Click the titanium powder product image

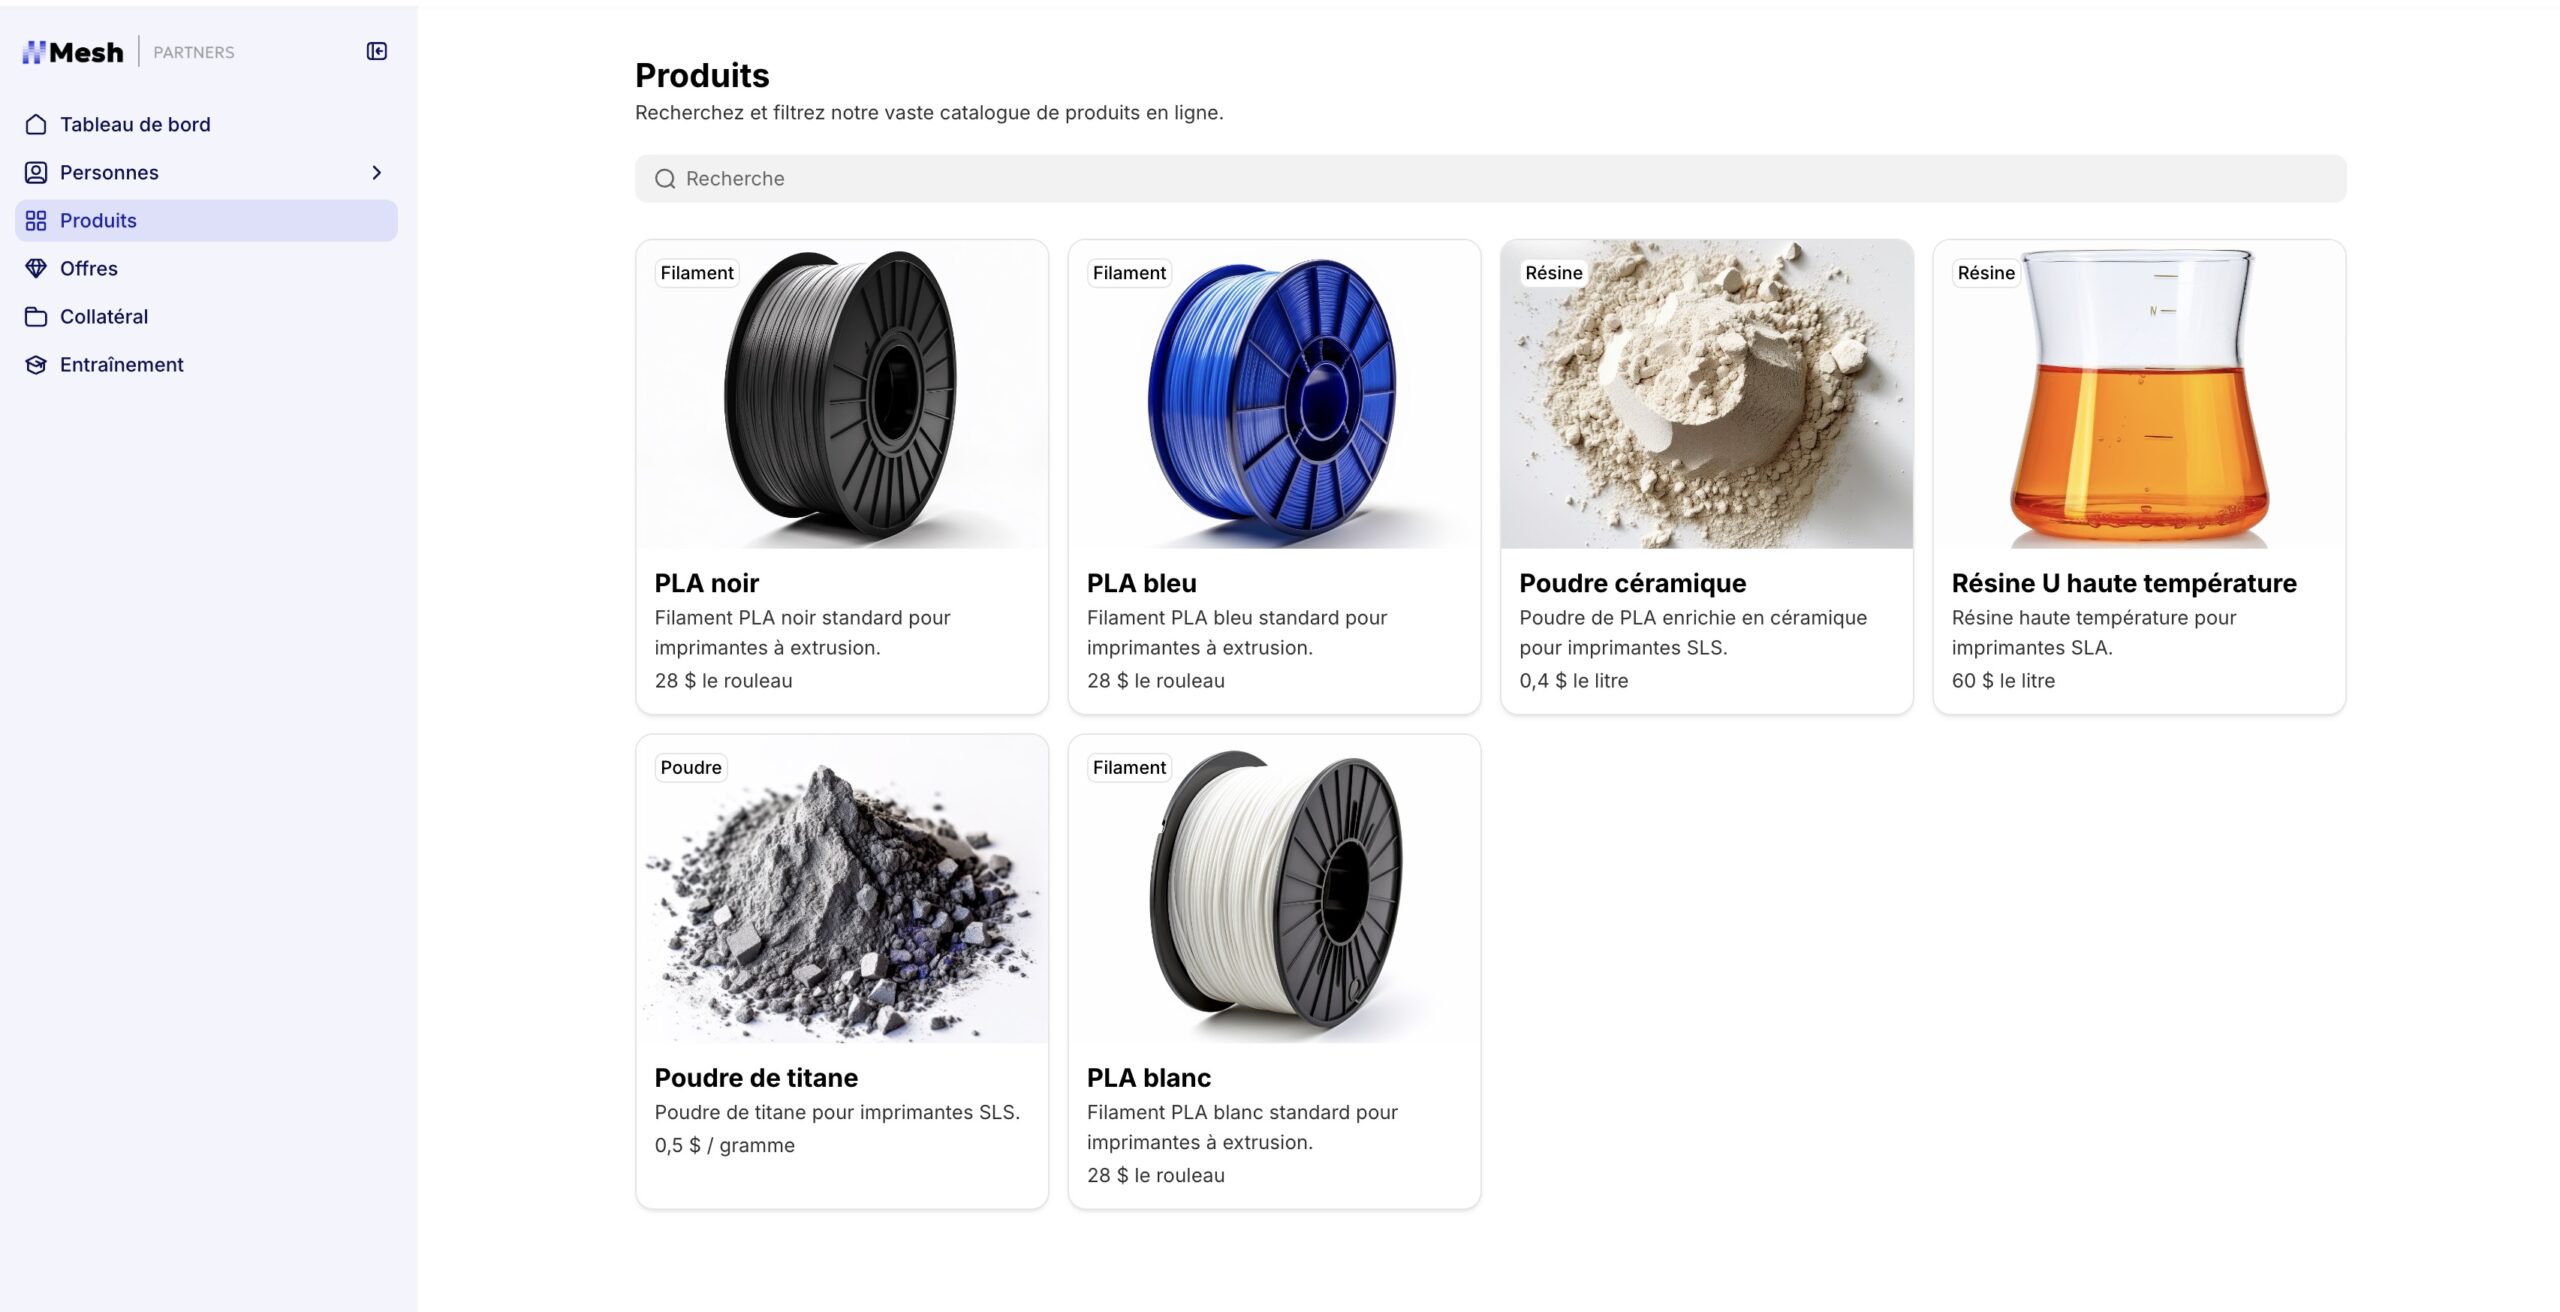(x=842, y=889)
